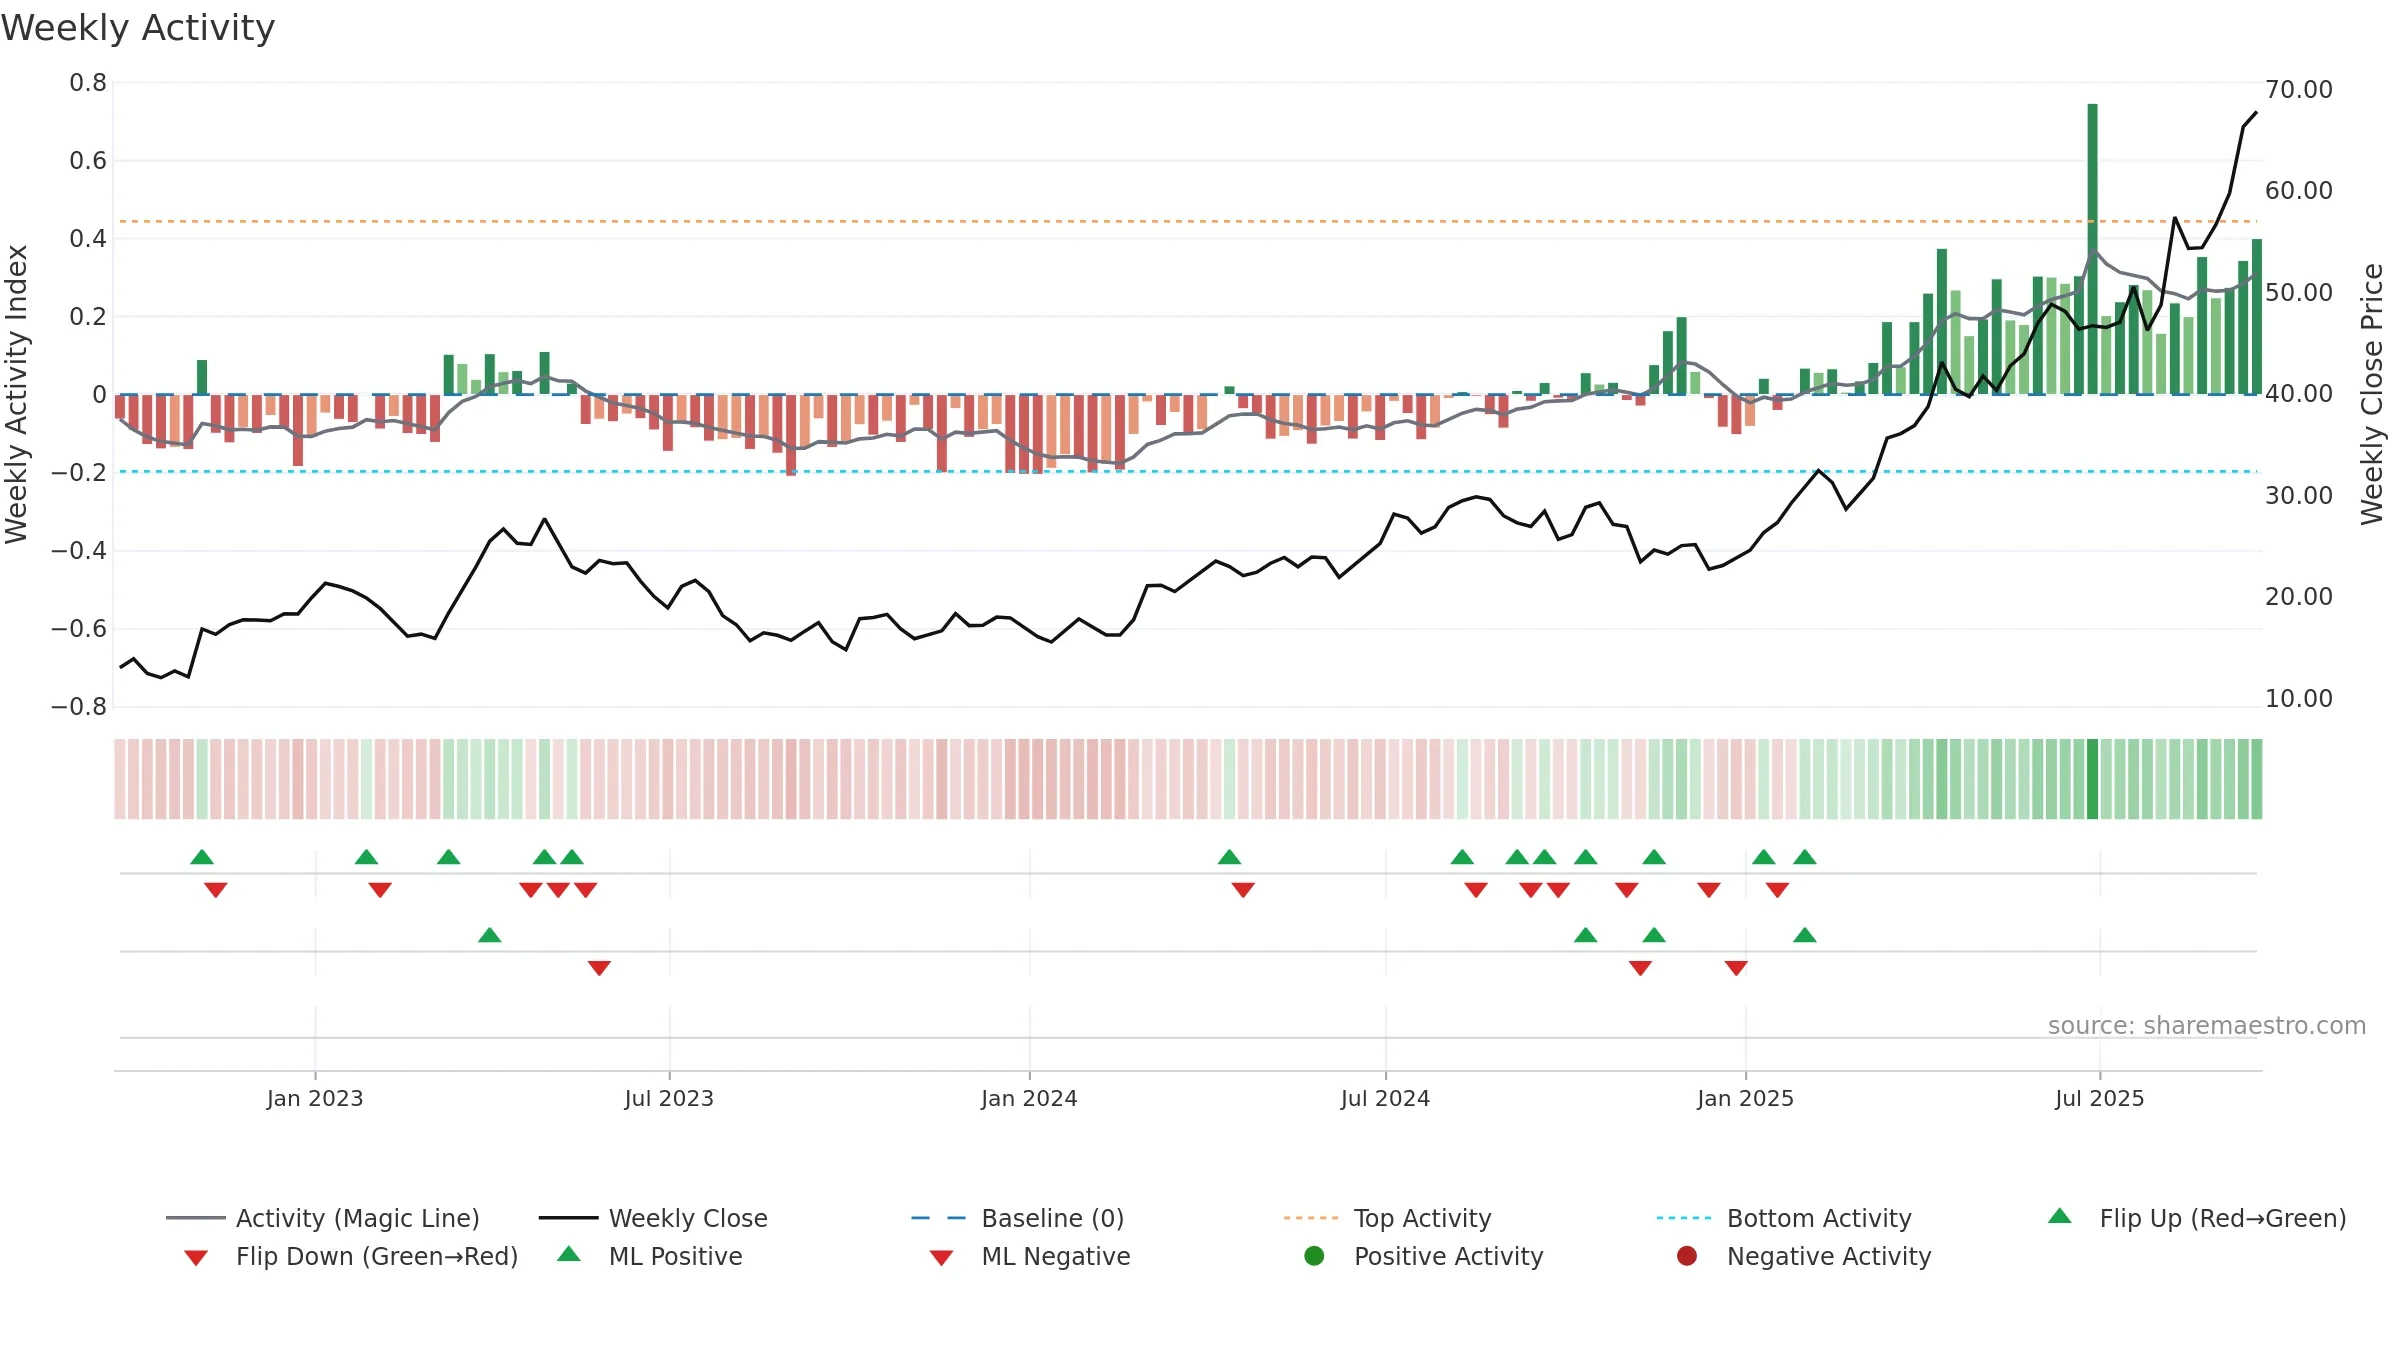This screenshot has width=2400, height=1350.
Task: Click the Jan 2023 x-axis label
Action: [315, 1099]
